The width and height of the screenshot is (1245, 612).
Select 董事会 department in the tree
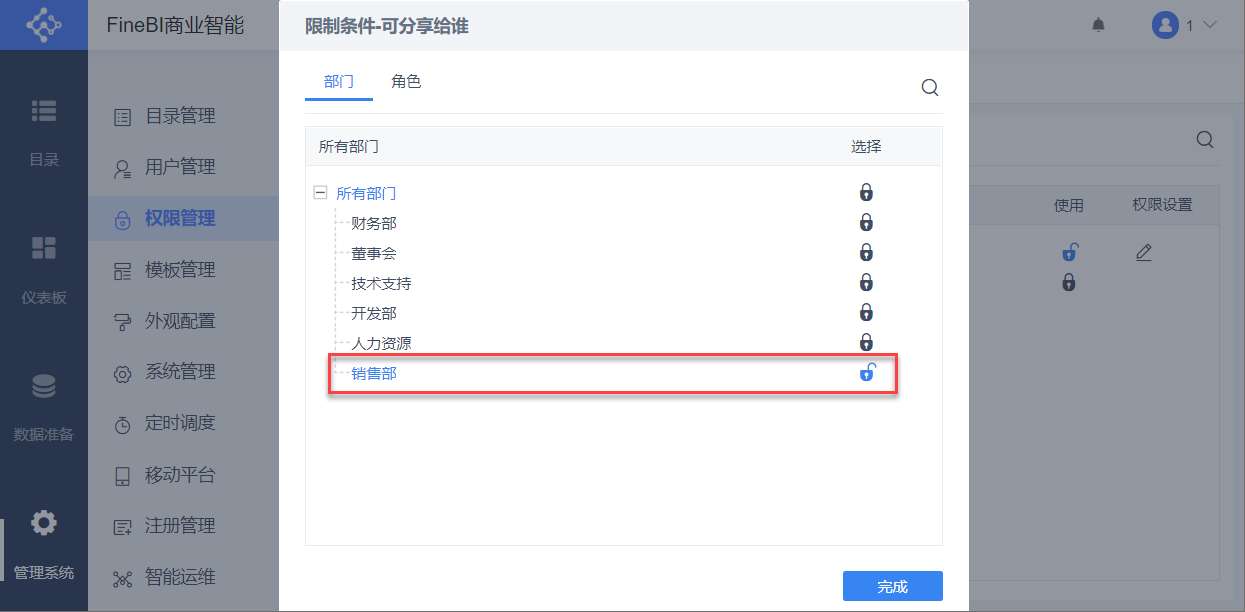pos(374,253)
